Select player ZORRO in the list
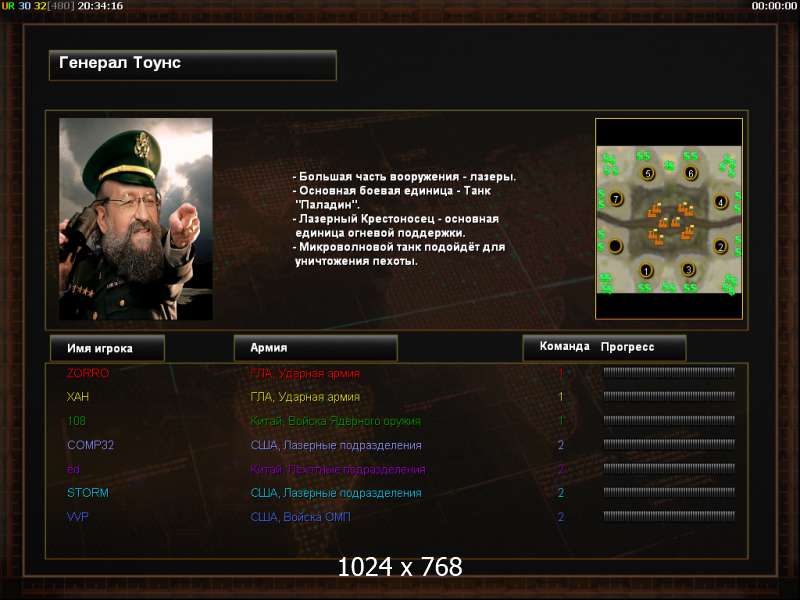The image size is (800, 600). (88, 373)
